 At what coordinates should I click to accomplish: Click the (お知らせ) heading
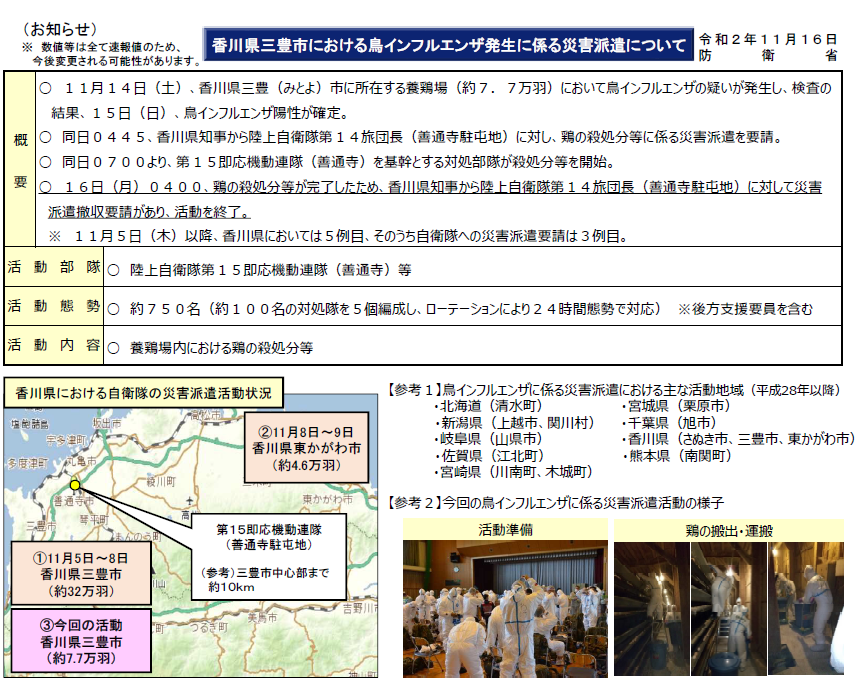[x=60, y=28]
